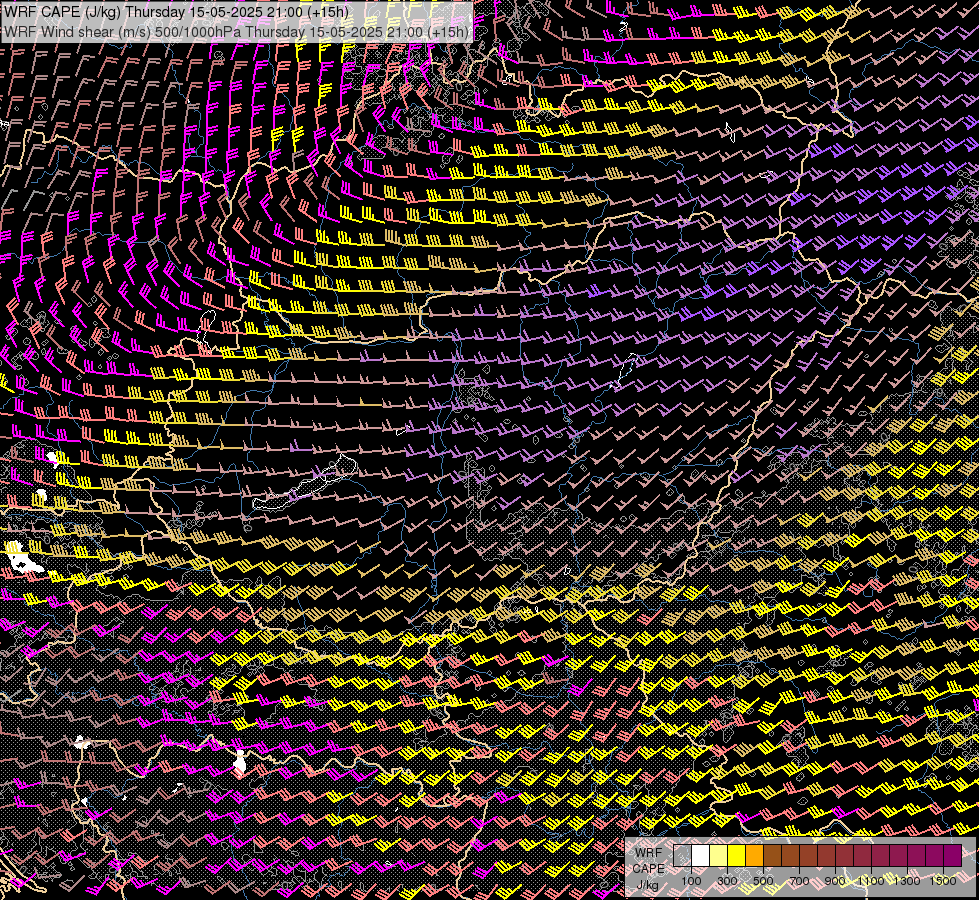Click the legend value 100
Viewport: 979px width, 900px height.
(x=691, y=881)
